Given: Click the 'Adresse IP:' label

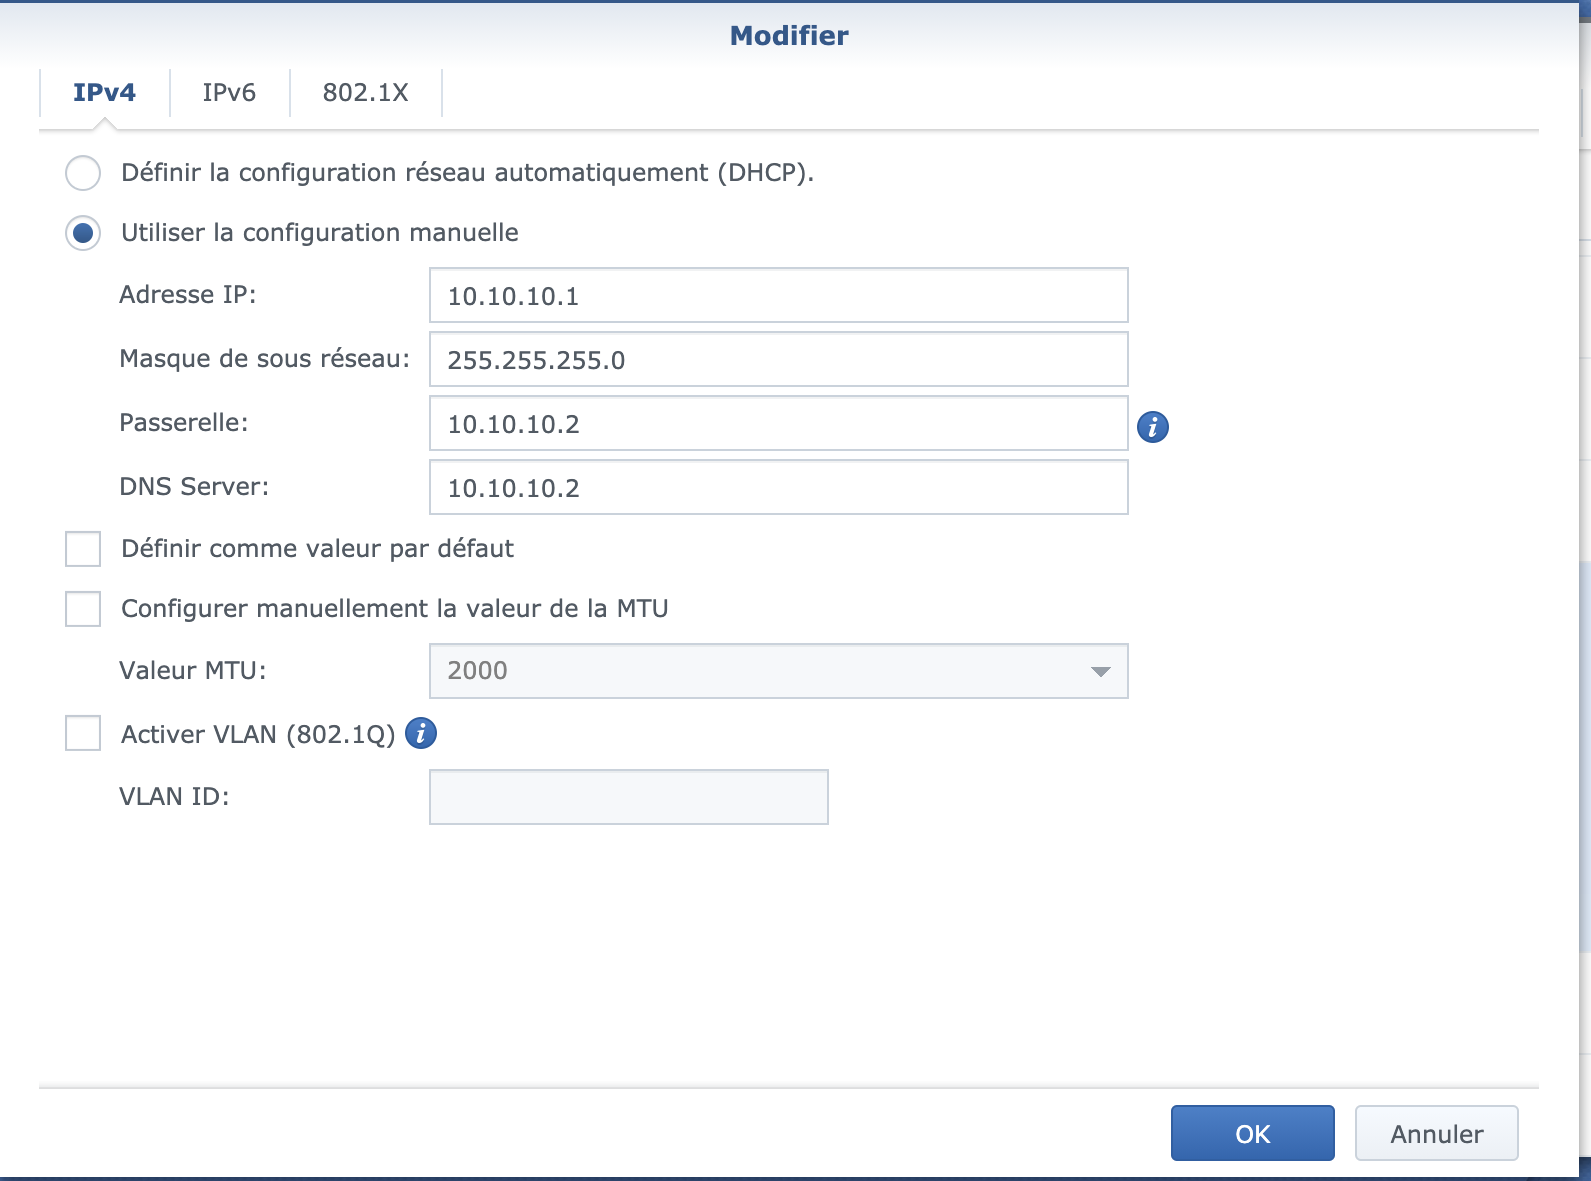Looking at the screenshot, I should [x=188, y=295].
